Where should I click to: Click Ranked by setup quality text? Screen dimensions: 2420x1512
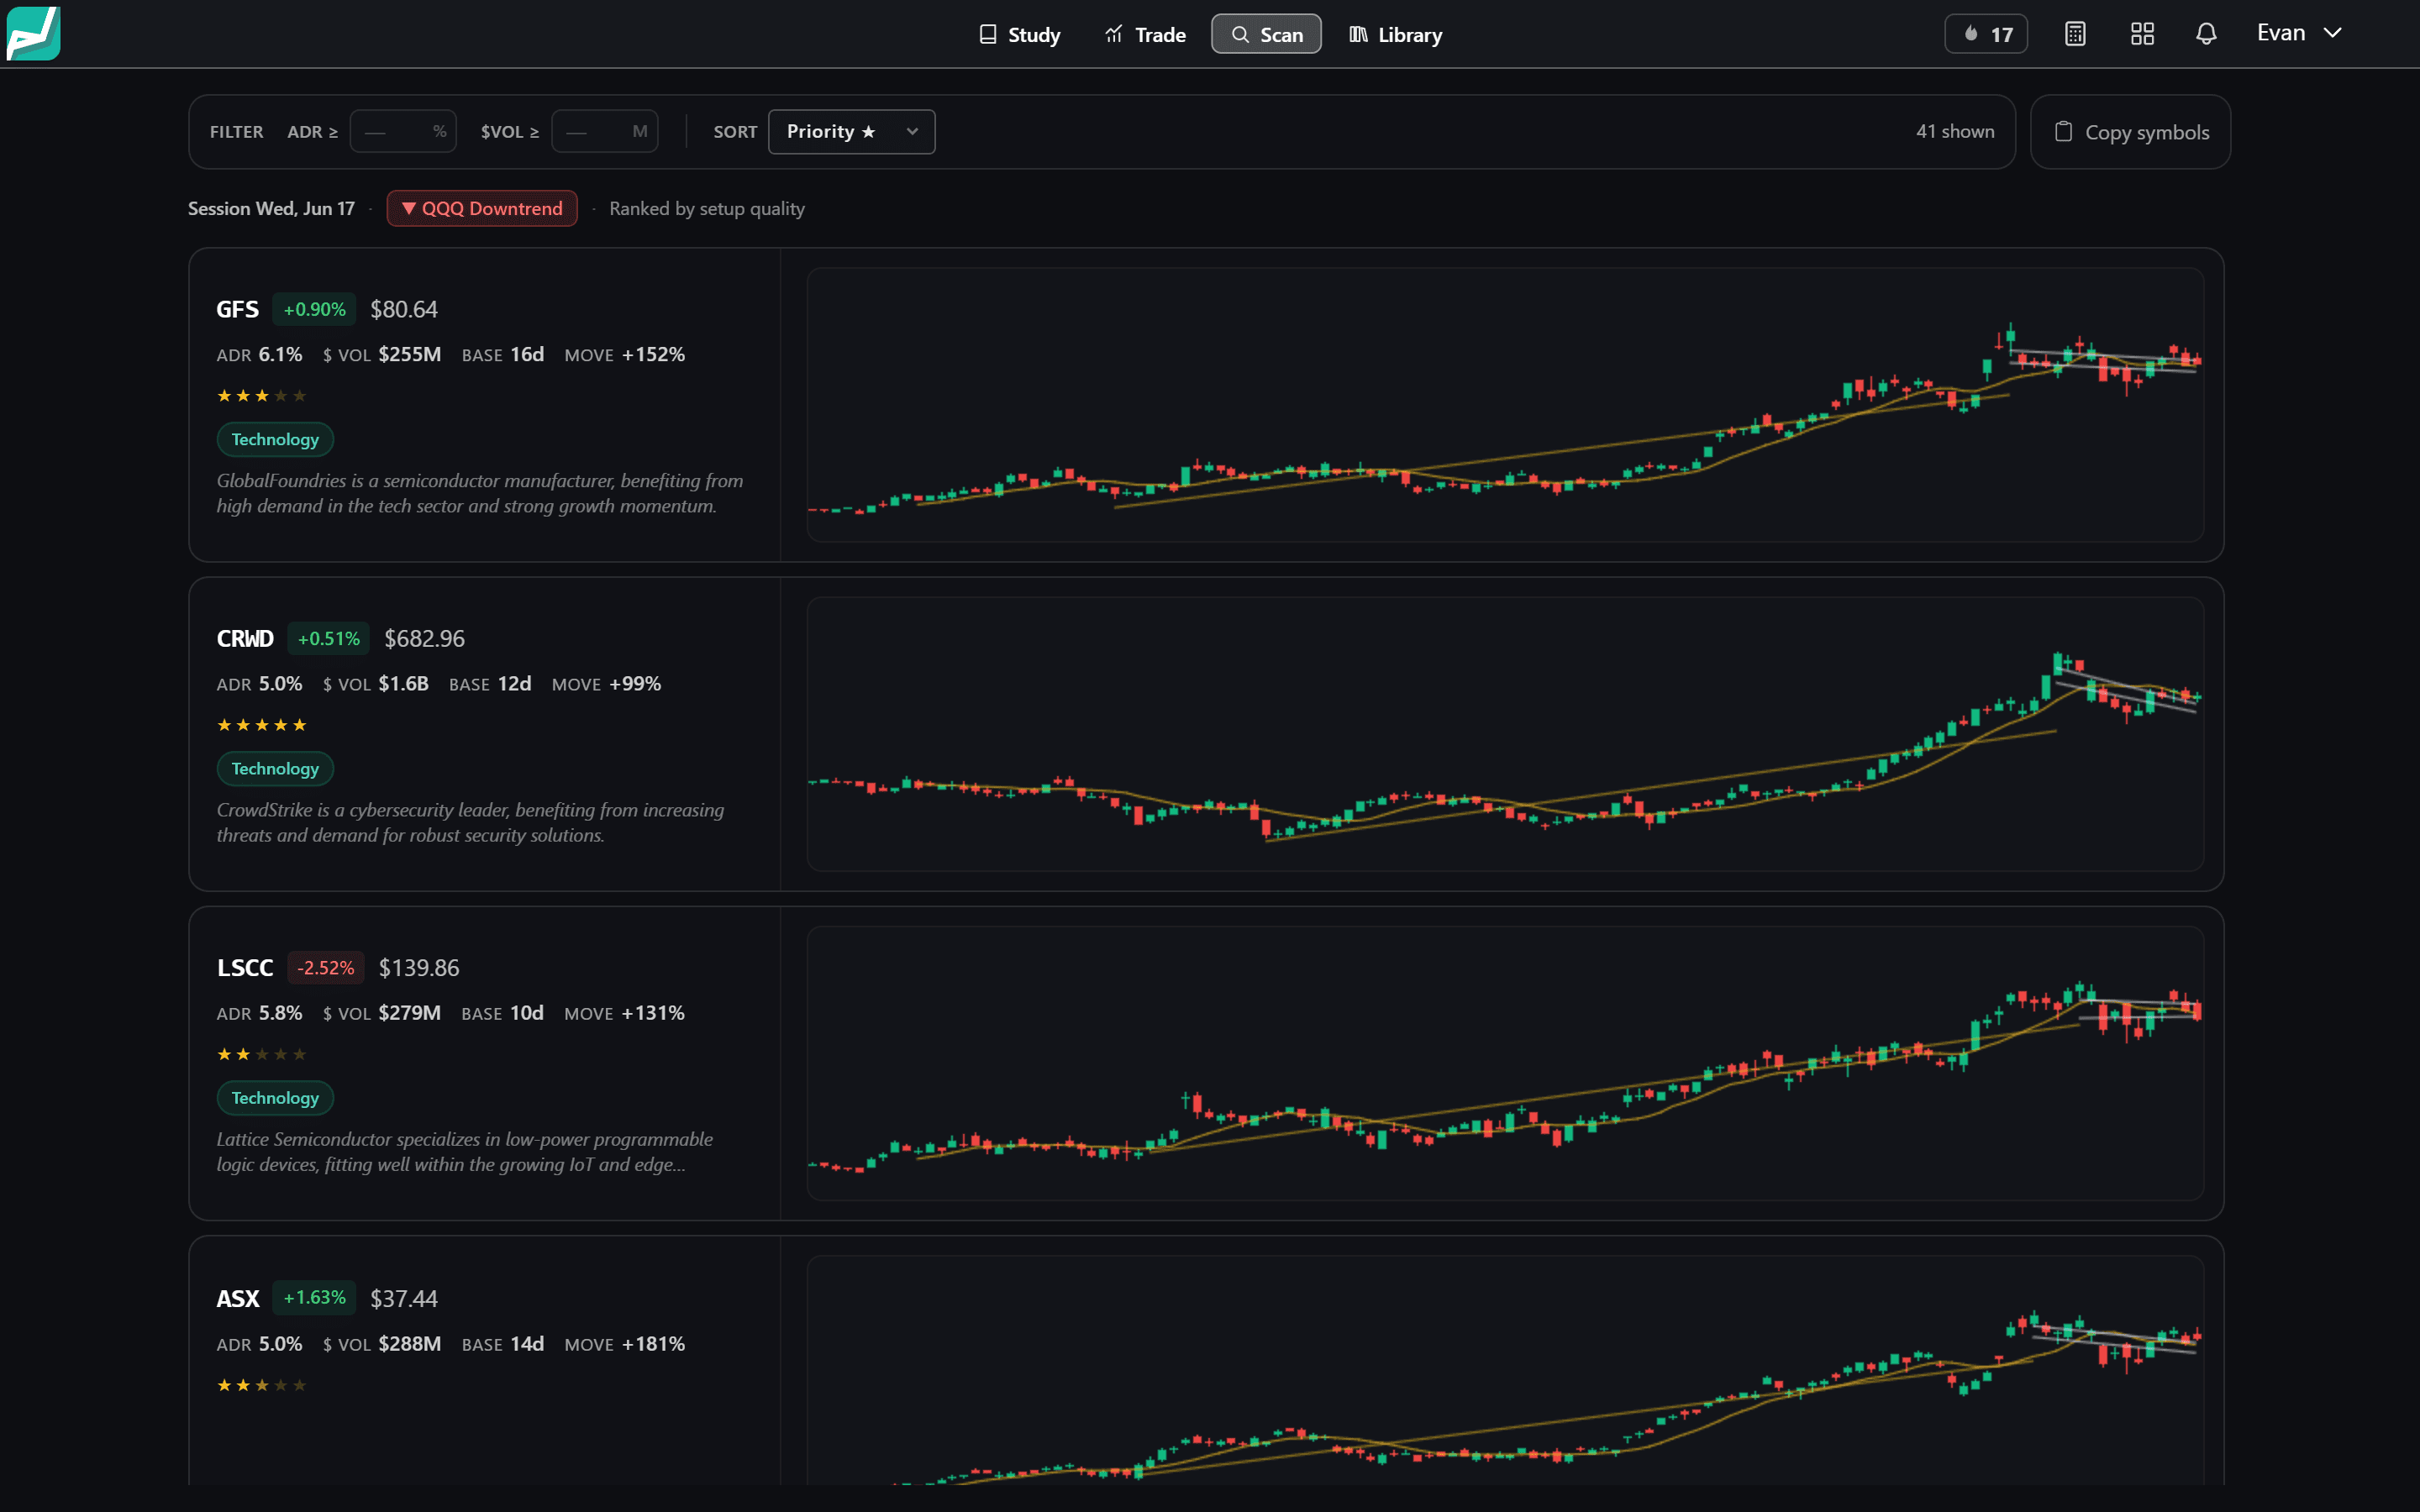(707, 208)
